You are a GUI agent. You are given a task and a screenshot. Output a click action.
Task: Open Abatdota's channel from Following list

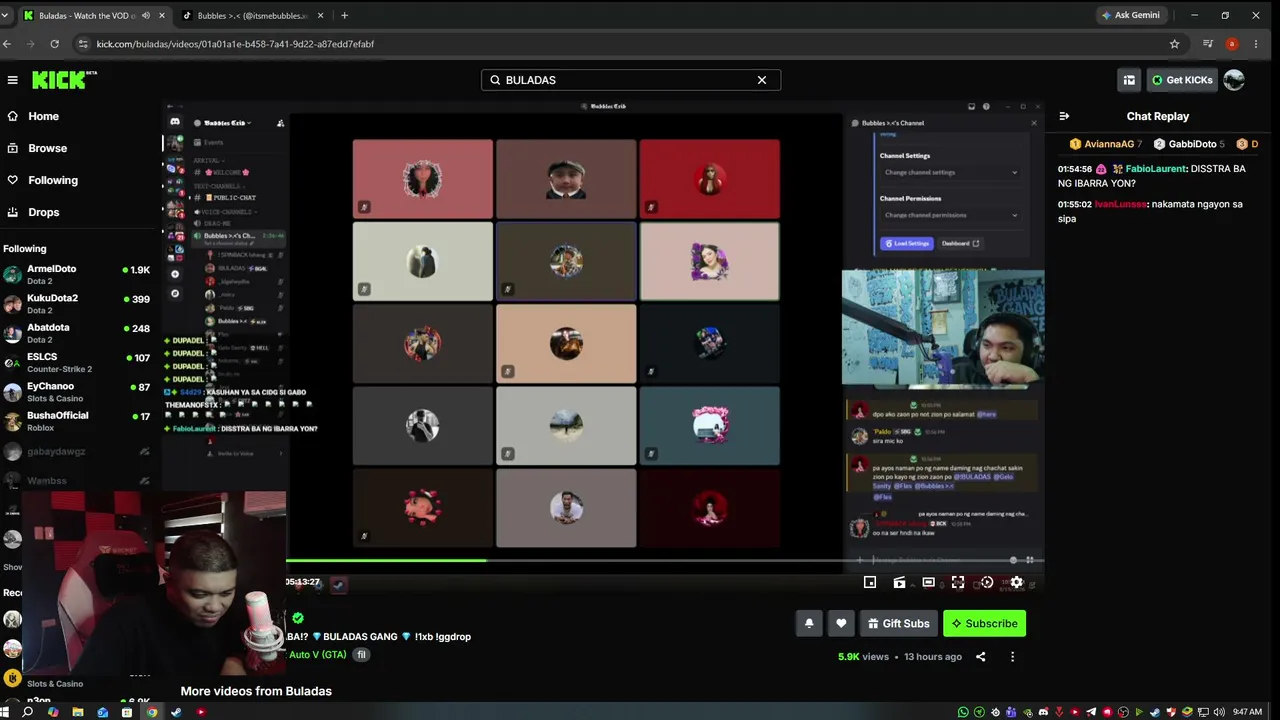[x=78, y=333]
